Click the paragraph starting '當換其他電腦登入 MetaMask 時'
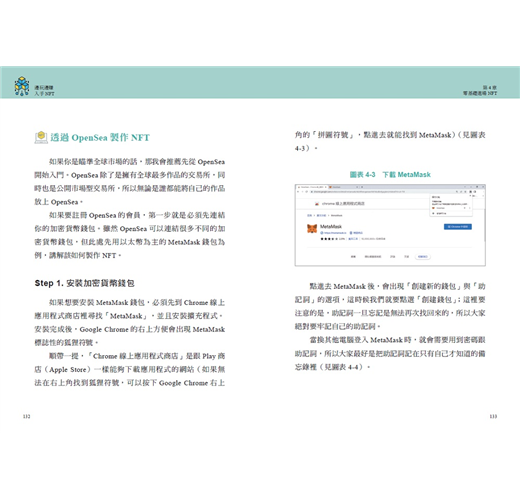Viewport: 520px width, 500px height. click(x=390, y=353)
